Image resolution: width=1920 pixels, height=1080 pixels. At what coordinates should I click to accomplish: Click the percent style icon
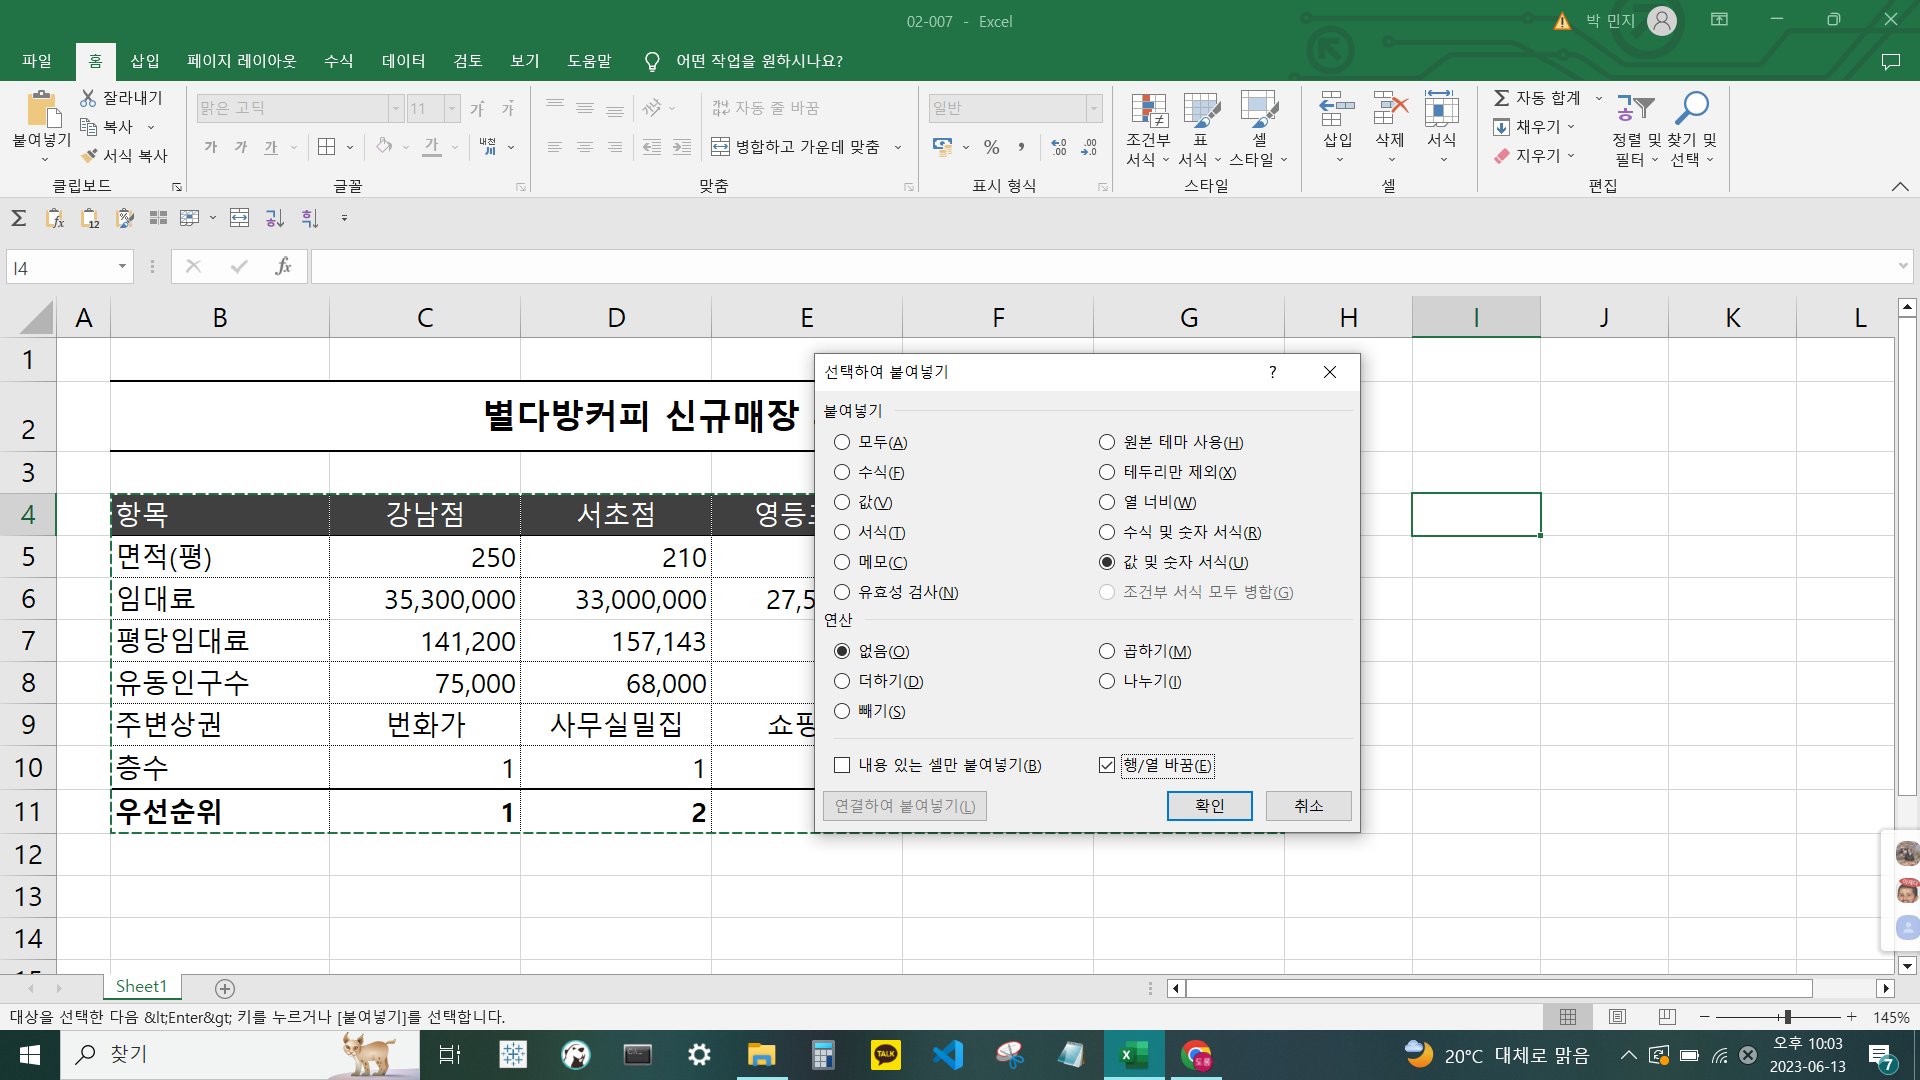click(x=991, y=147)
